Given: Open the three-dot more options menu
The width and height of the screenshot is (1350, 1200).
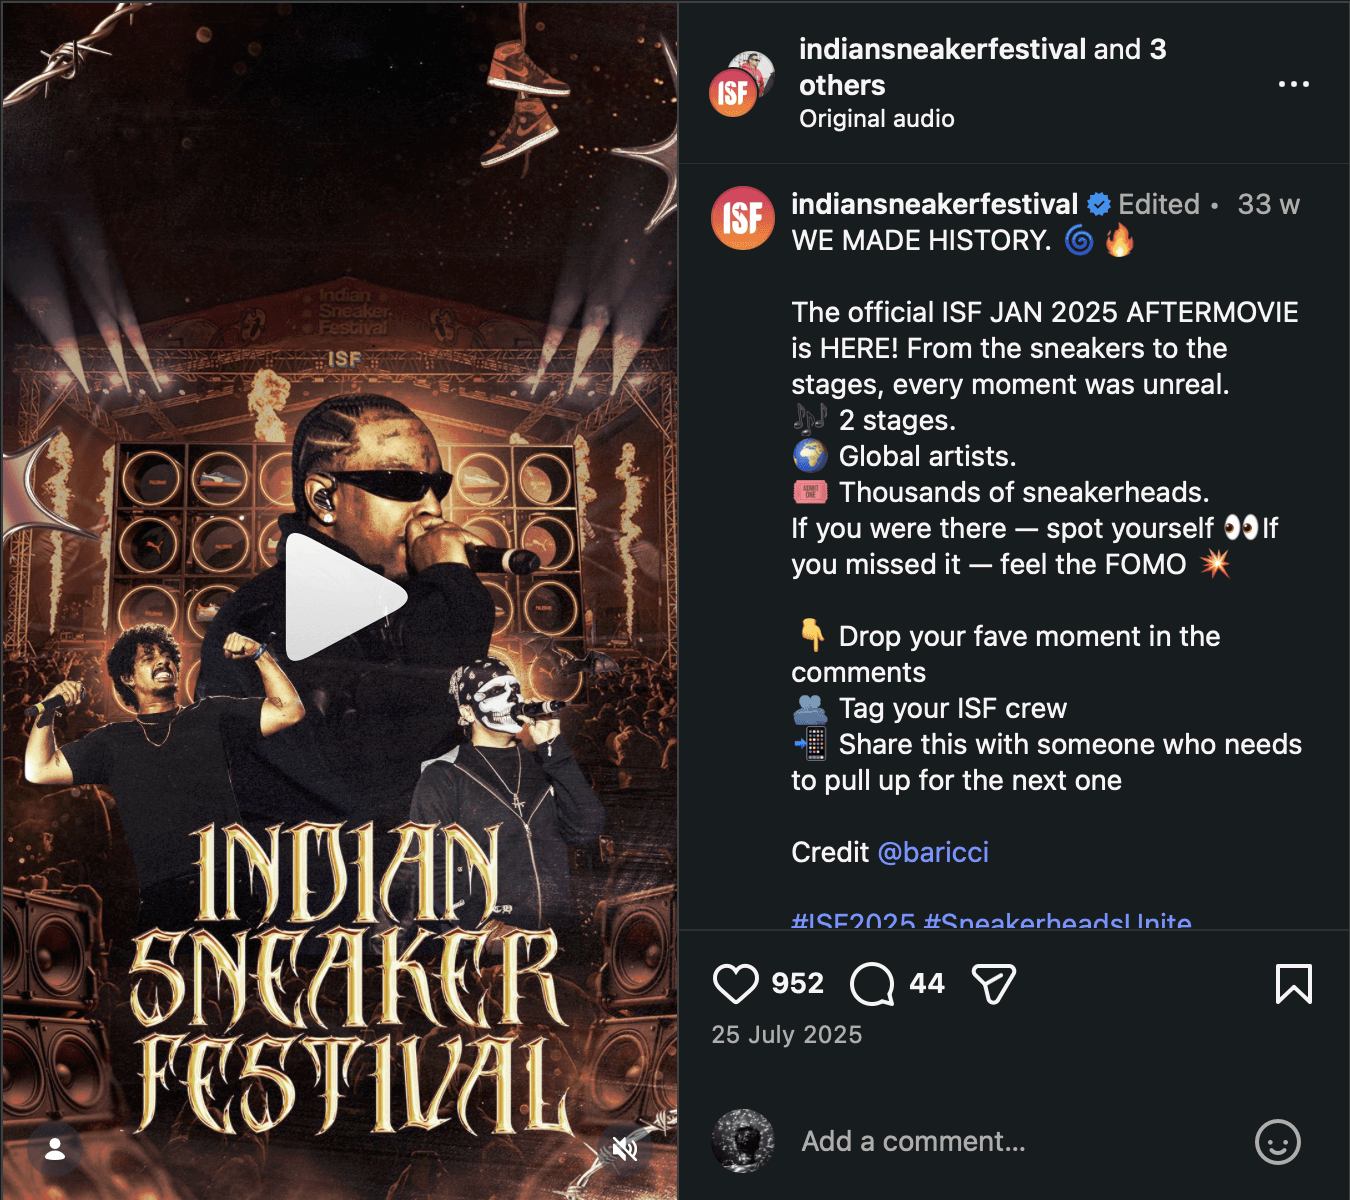Looking at the screenshot, I should (x=1294, y=84).
